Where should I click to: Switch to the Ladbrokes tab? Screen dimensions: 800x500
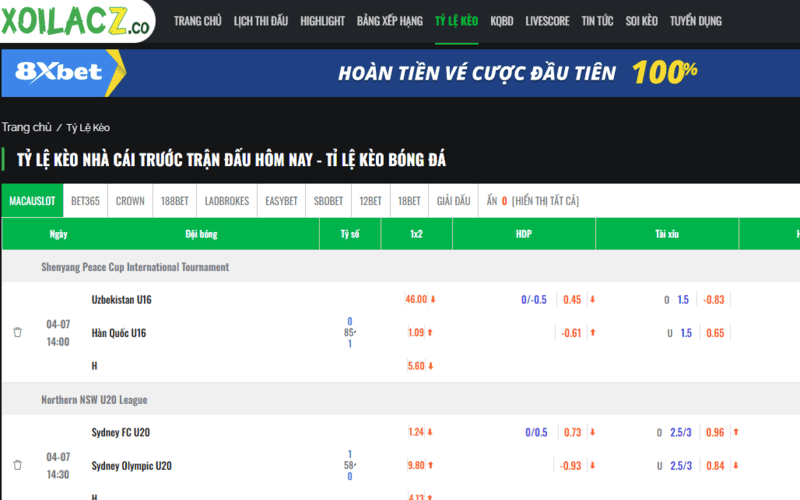(227, 201)
